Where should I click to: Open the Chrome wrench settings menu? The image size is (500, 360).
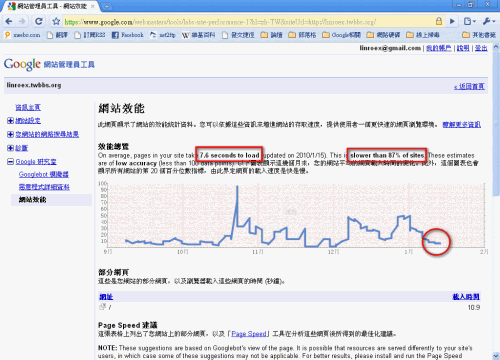488,22
